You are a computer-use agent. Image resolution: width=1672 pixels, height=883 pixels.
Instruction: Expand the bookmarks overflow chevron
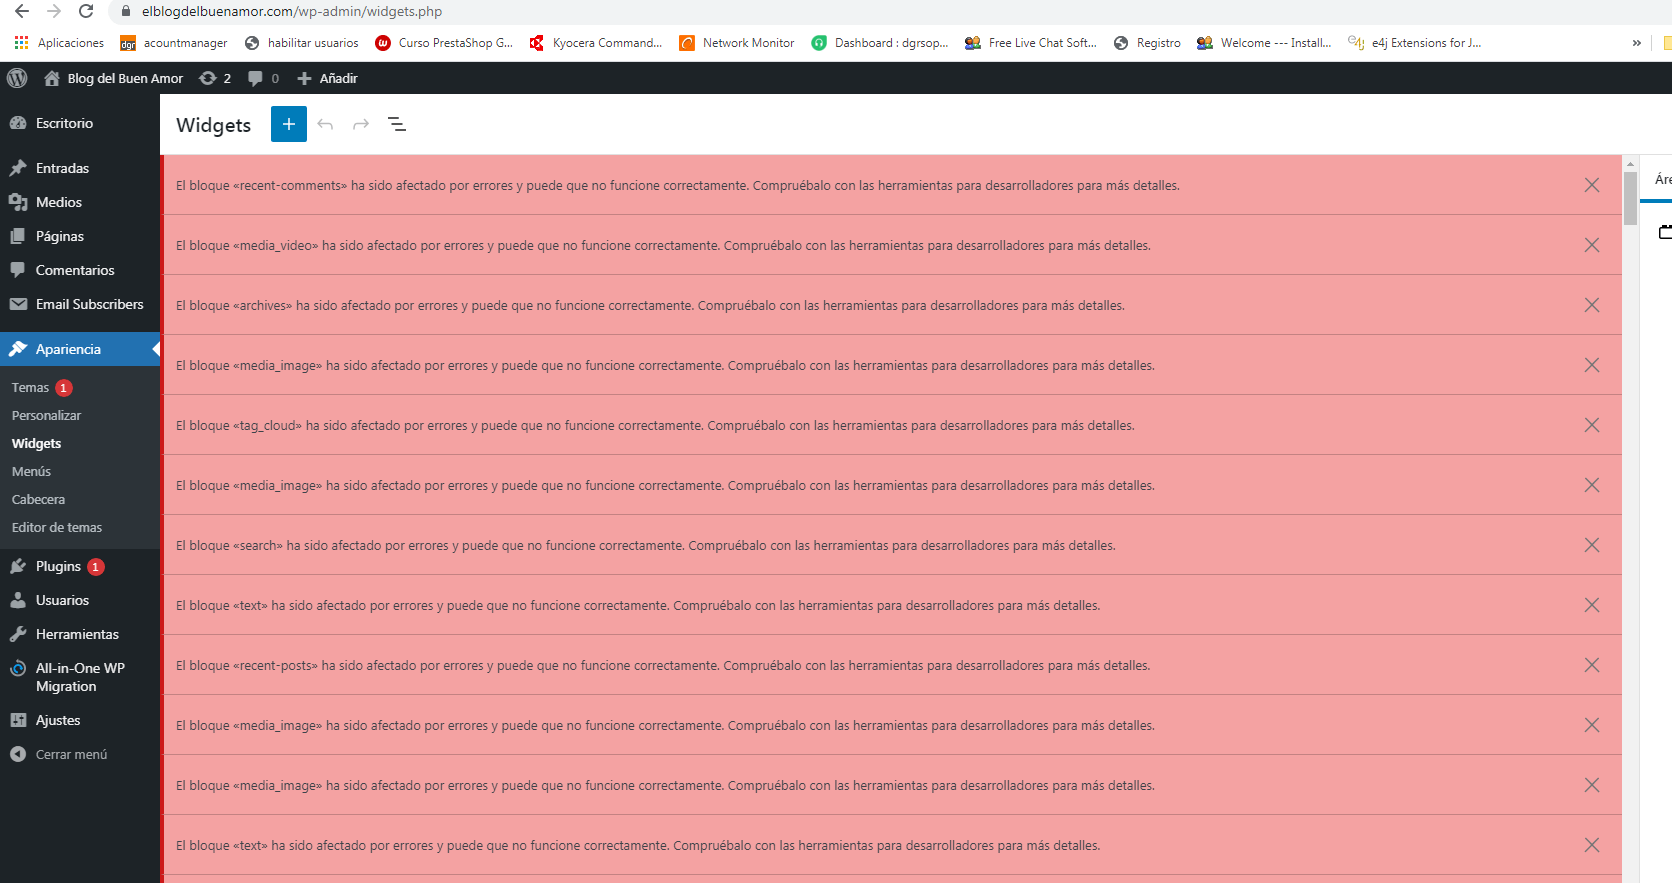(1637, 43)
